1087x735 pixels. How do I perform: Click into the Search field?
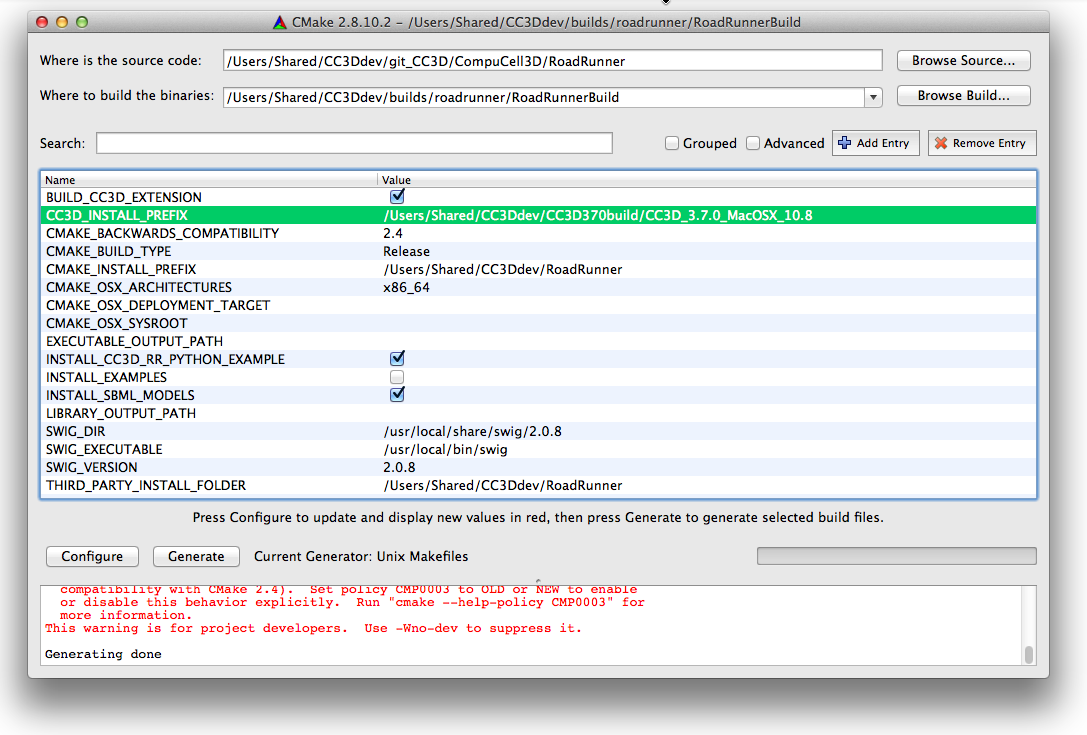[x=354, y=143]
